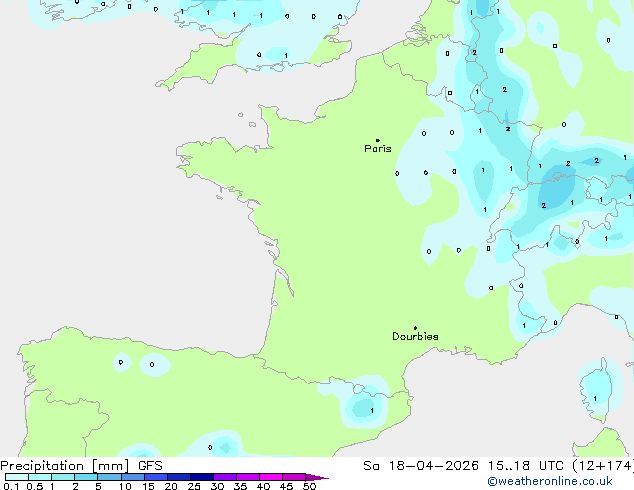Click the Dourbies city label
Screen dimensions: 634x490
[415, 336]
